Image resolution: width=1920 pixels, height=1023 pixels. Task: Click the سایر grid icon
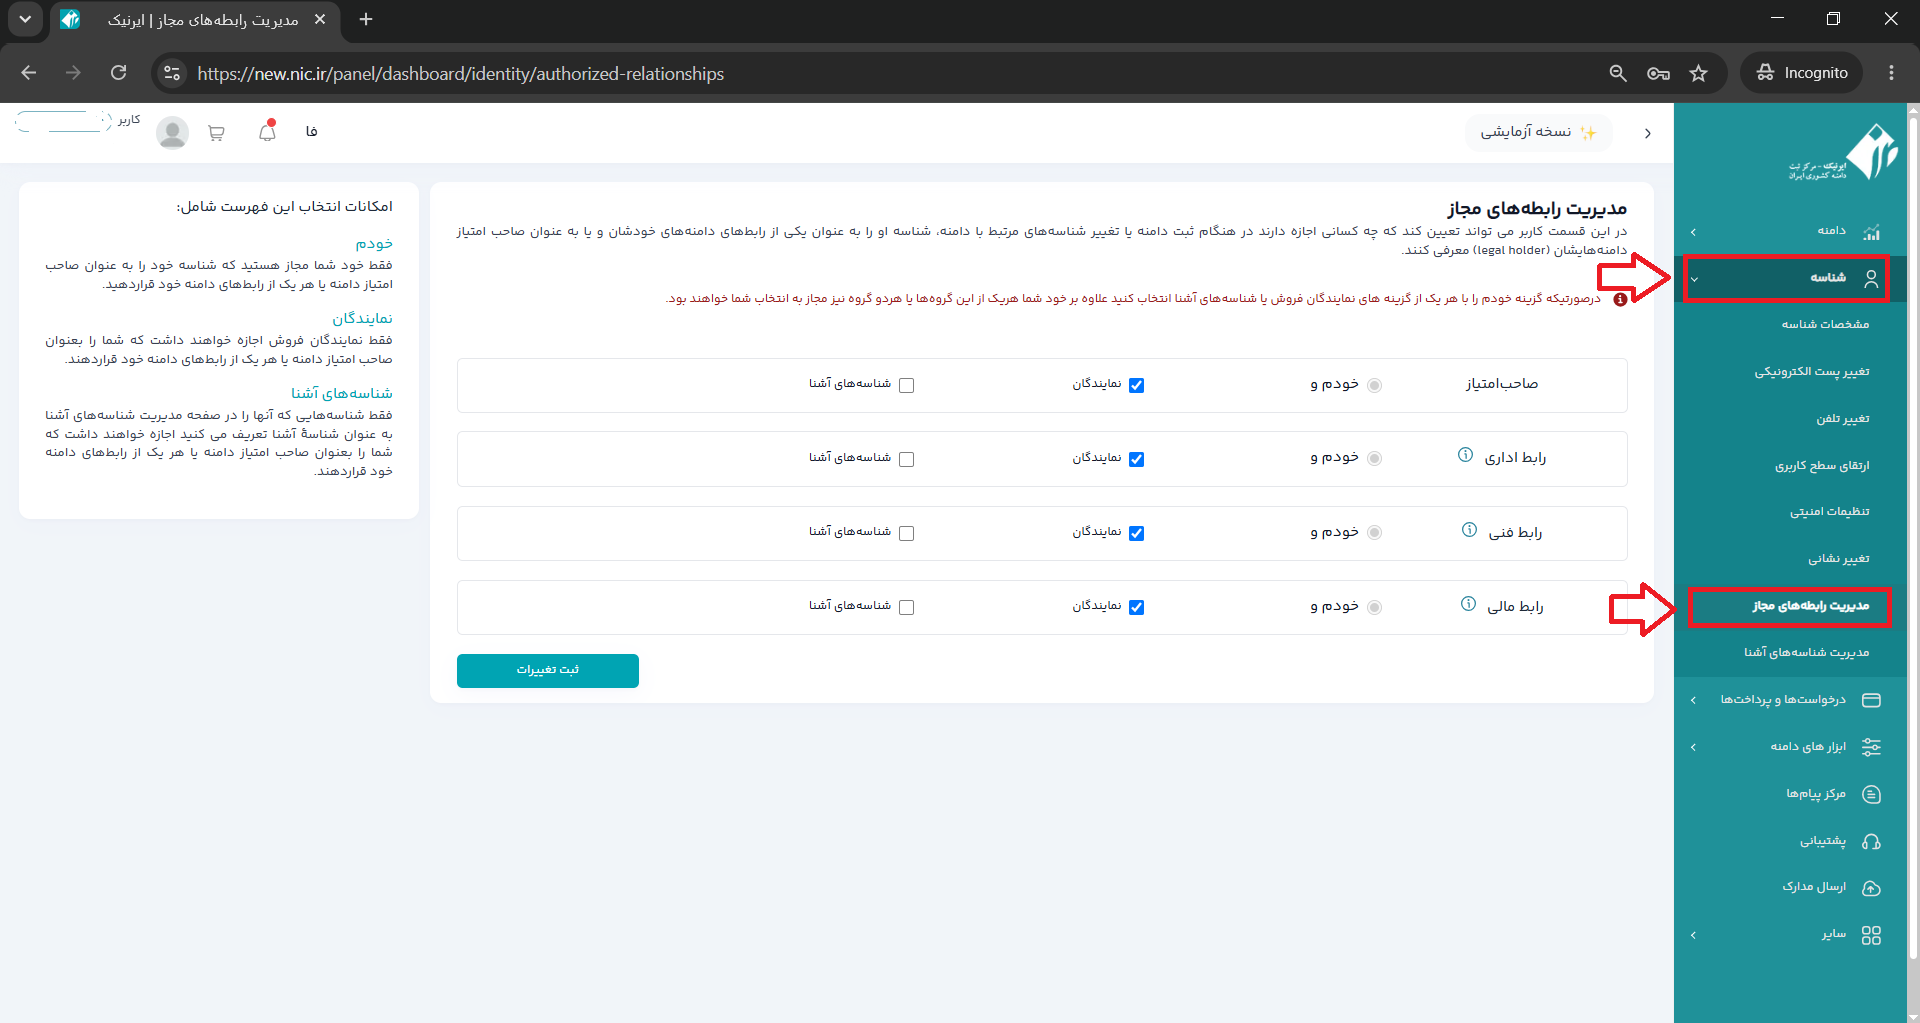click(1871, 935)
